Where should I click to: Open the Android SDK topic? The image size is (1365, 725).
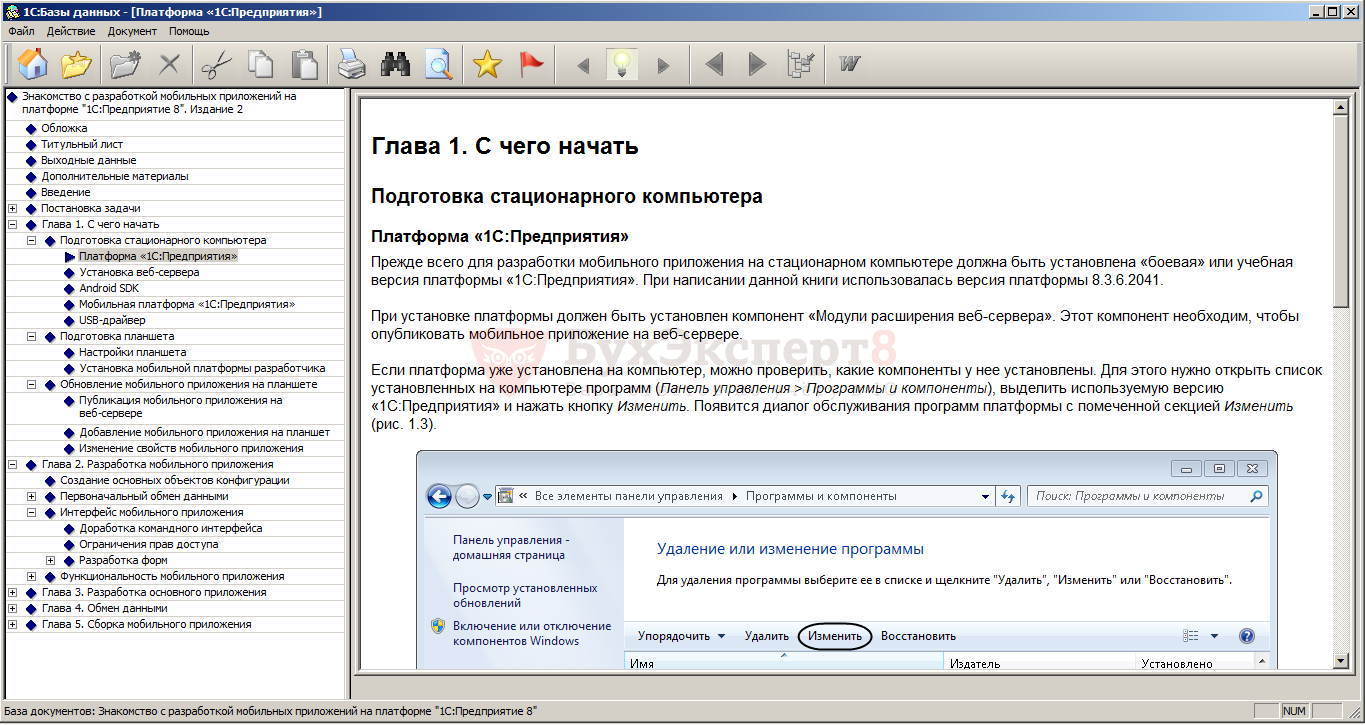pos(109,288)
